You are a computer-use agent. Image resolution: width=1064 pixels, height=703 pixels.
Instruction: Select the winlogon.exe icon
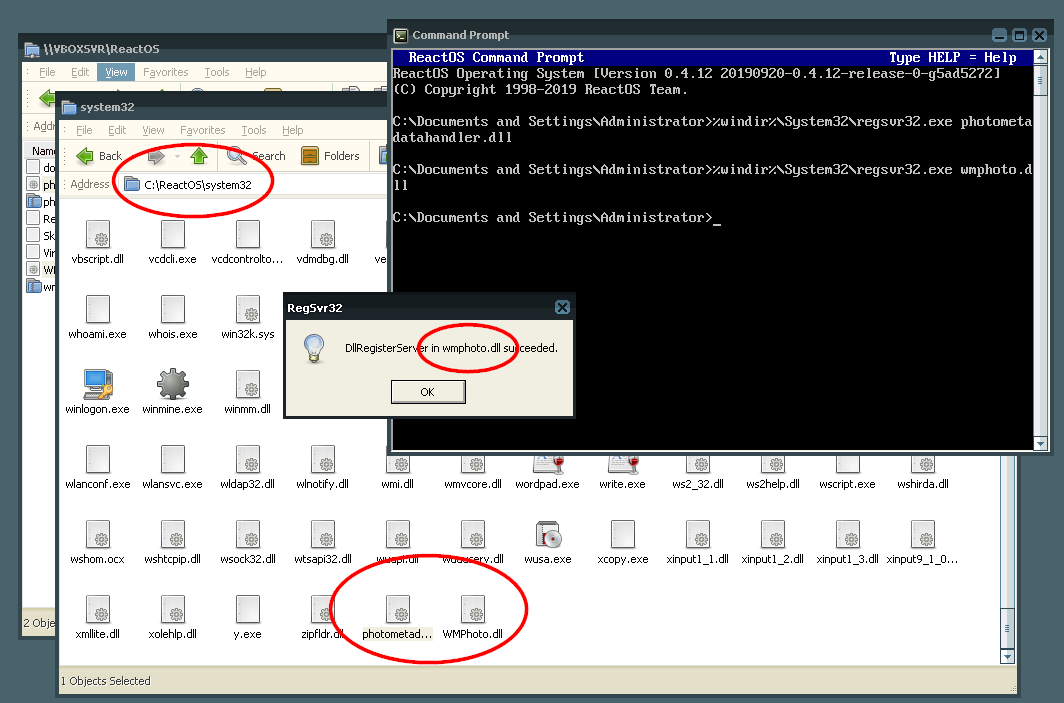[x=98, y=384]
